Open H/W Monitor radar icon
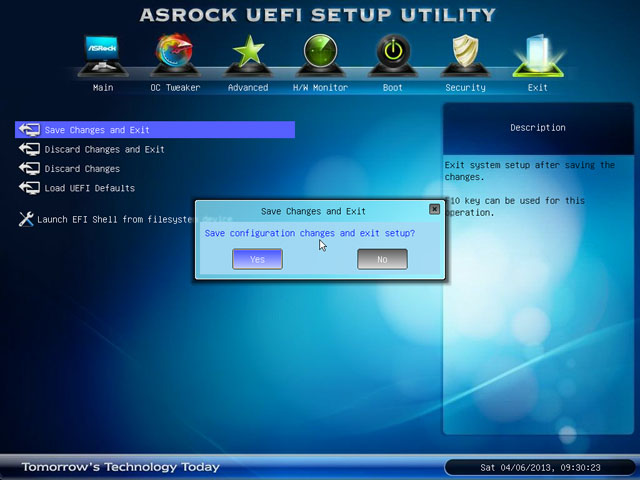Image resolution: width=640 pixels, height=480 pixels. click(x=320, y=55)
